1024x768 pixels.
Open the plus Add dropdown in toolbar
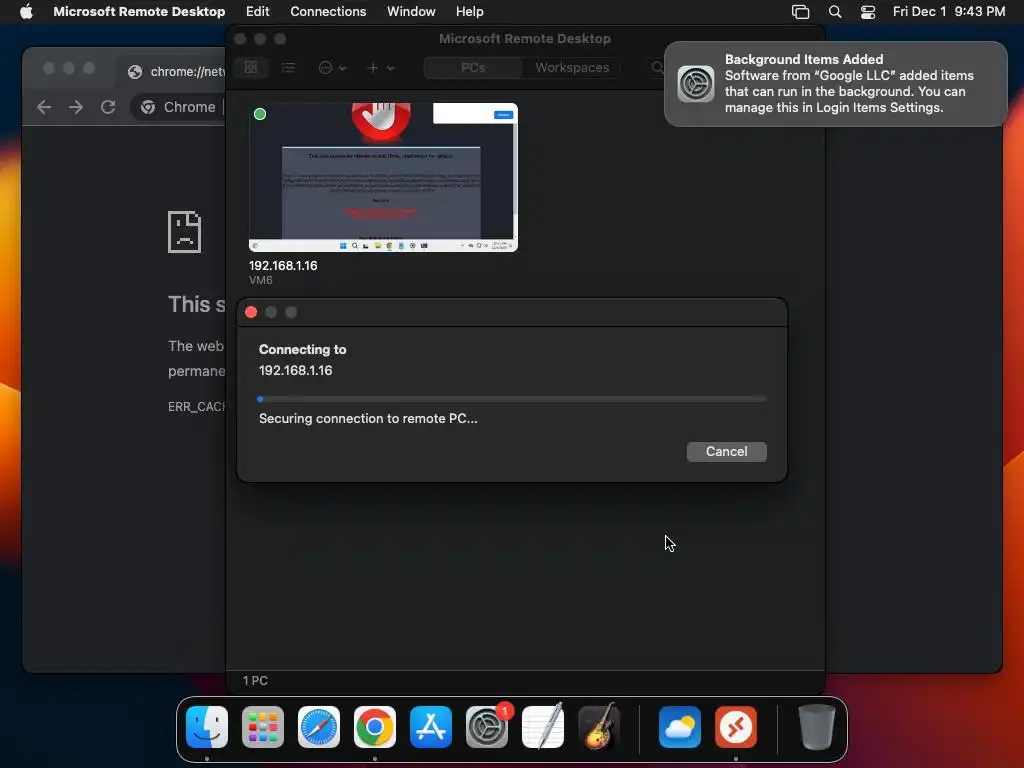tap(381, 67)
